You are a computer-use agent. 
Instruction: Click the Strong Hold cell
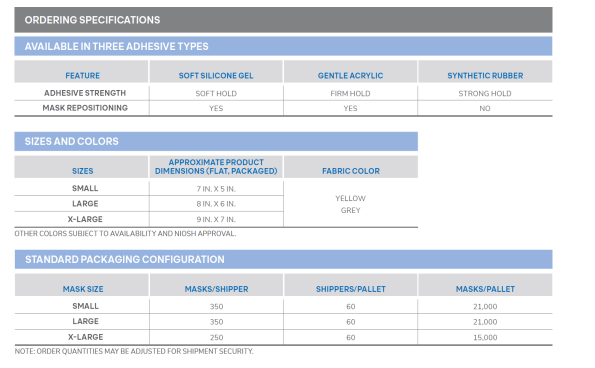pyautogui.click(x=485, y=93)
